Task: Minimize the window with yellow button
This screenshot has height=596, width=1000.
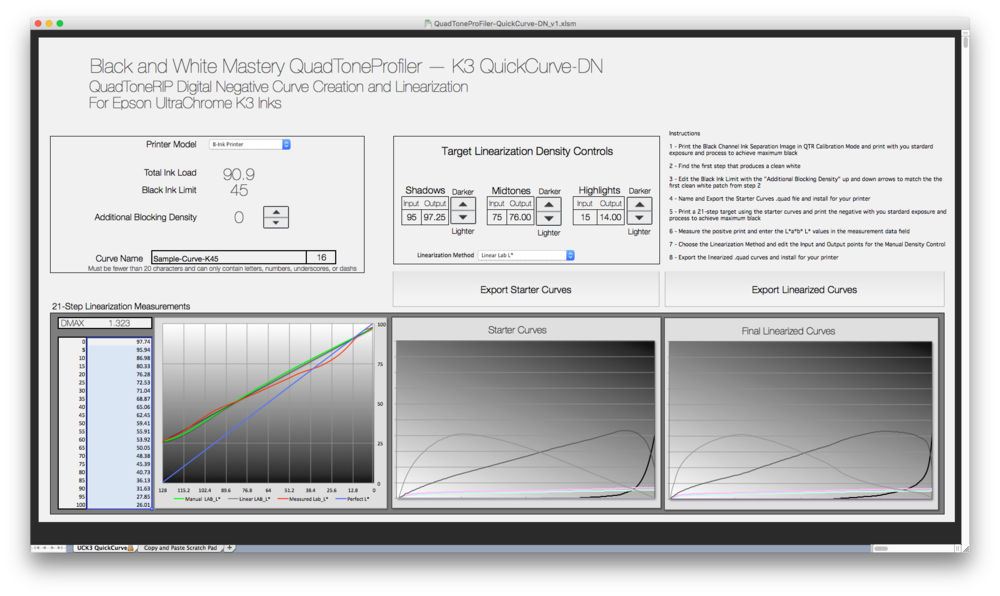Action: [x=49, y=24]
